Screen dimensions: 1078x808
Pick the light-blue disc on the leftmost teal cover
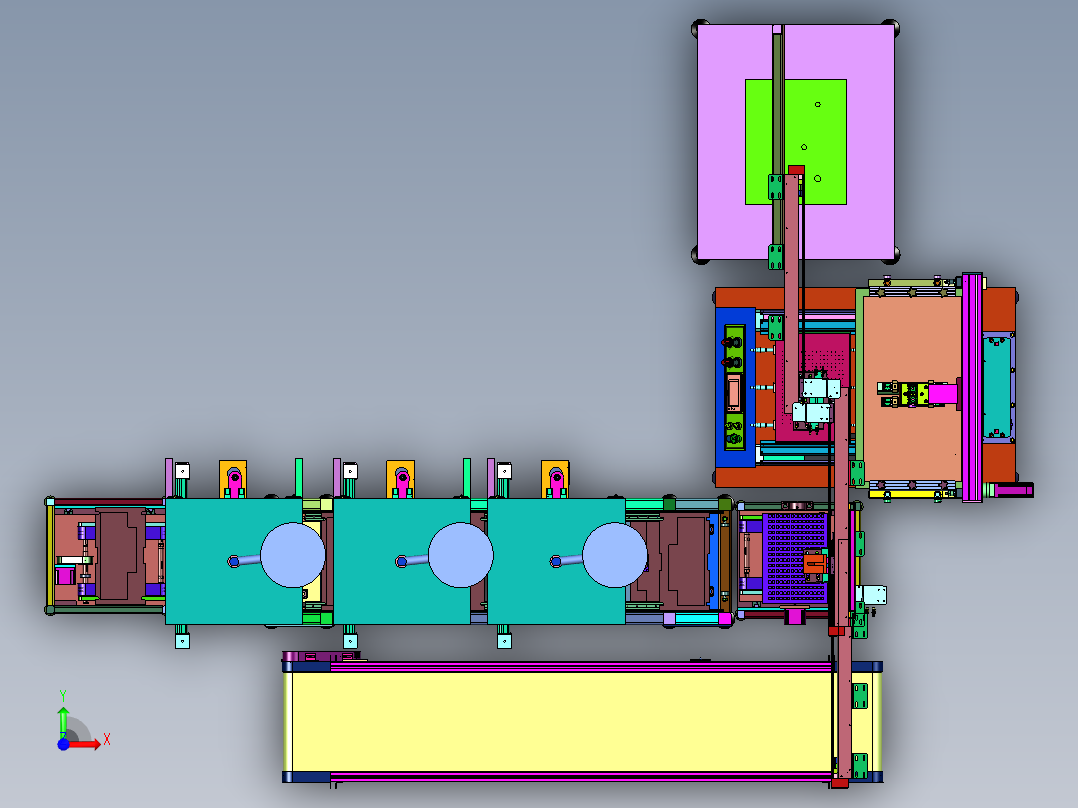point(293,555)
